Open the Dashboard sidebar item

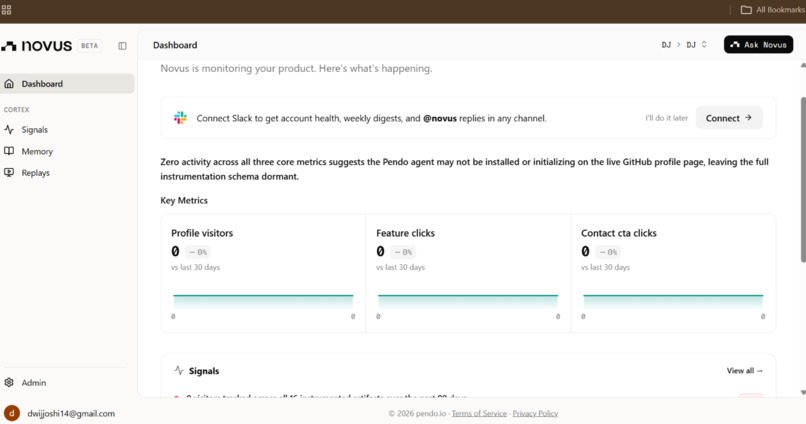67,84
